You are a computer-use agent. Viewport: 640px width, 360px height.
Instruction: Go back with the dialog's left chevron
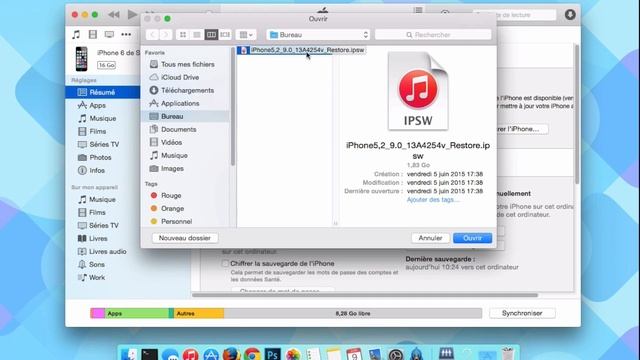[152, 35]
